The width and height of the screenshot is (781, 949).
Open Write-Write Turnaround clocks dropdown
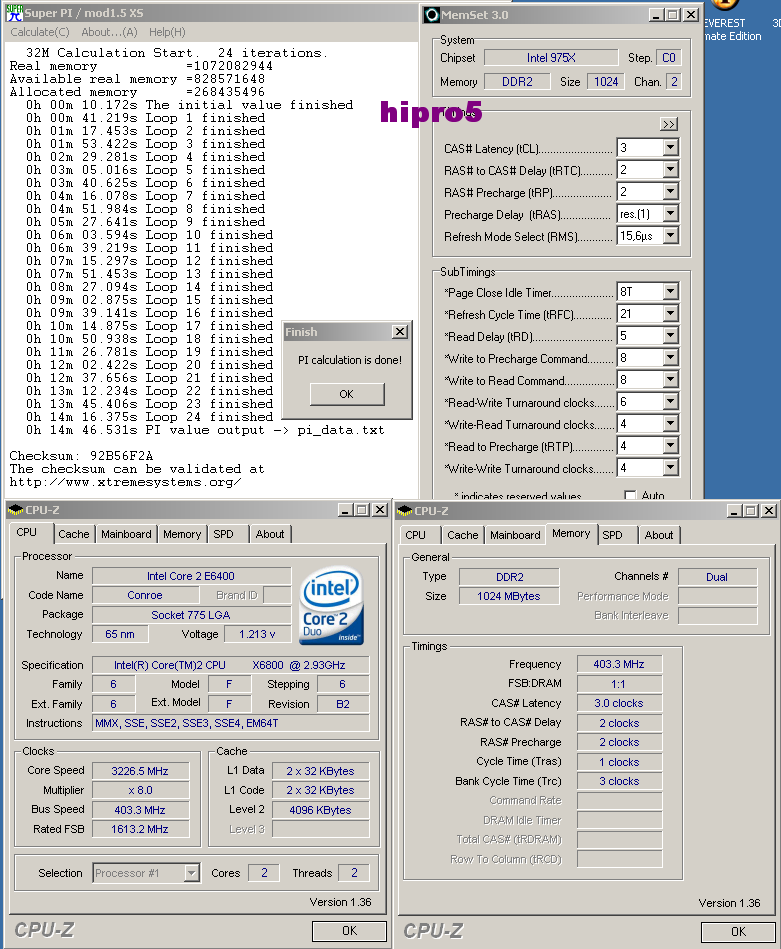[x=670, y=468]
